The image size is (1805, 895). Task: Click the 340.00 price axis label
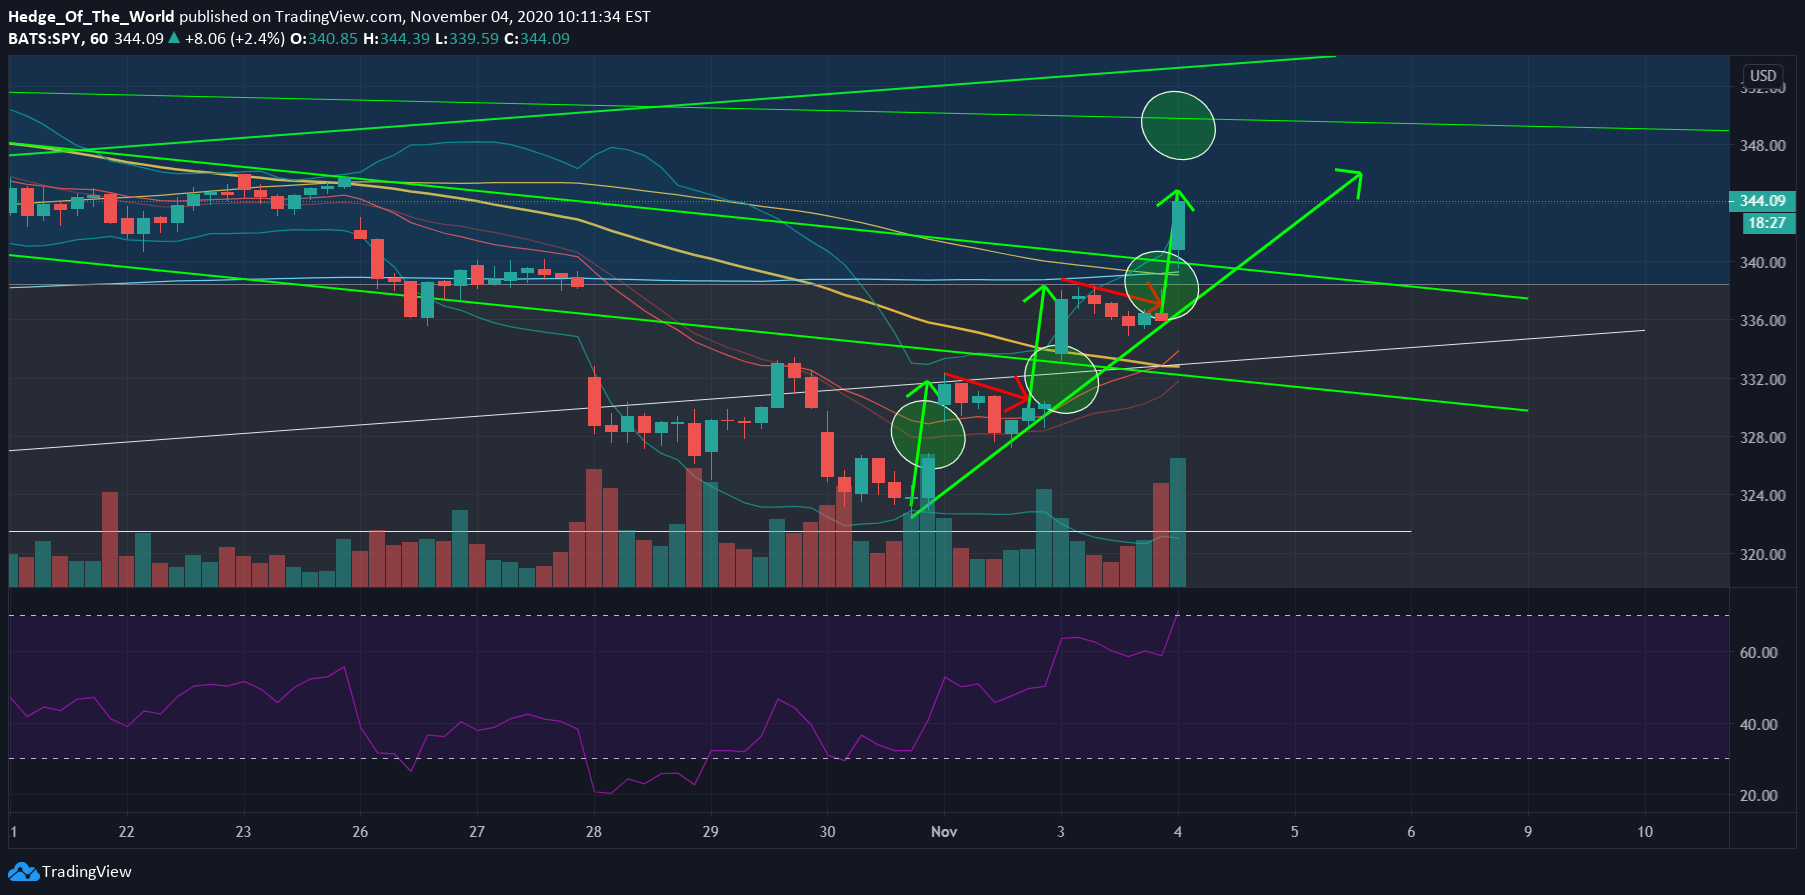click(x=1762, y=263)
